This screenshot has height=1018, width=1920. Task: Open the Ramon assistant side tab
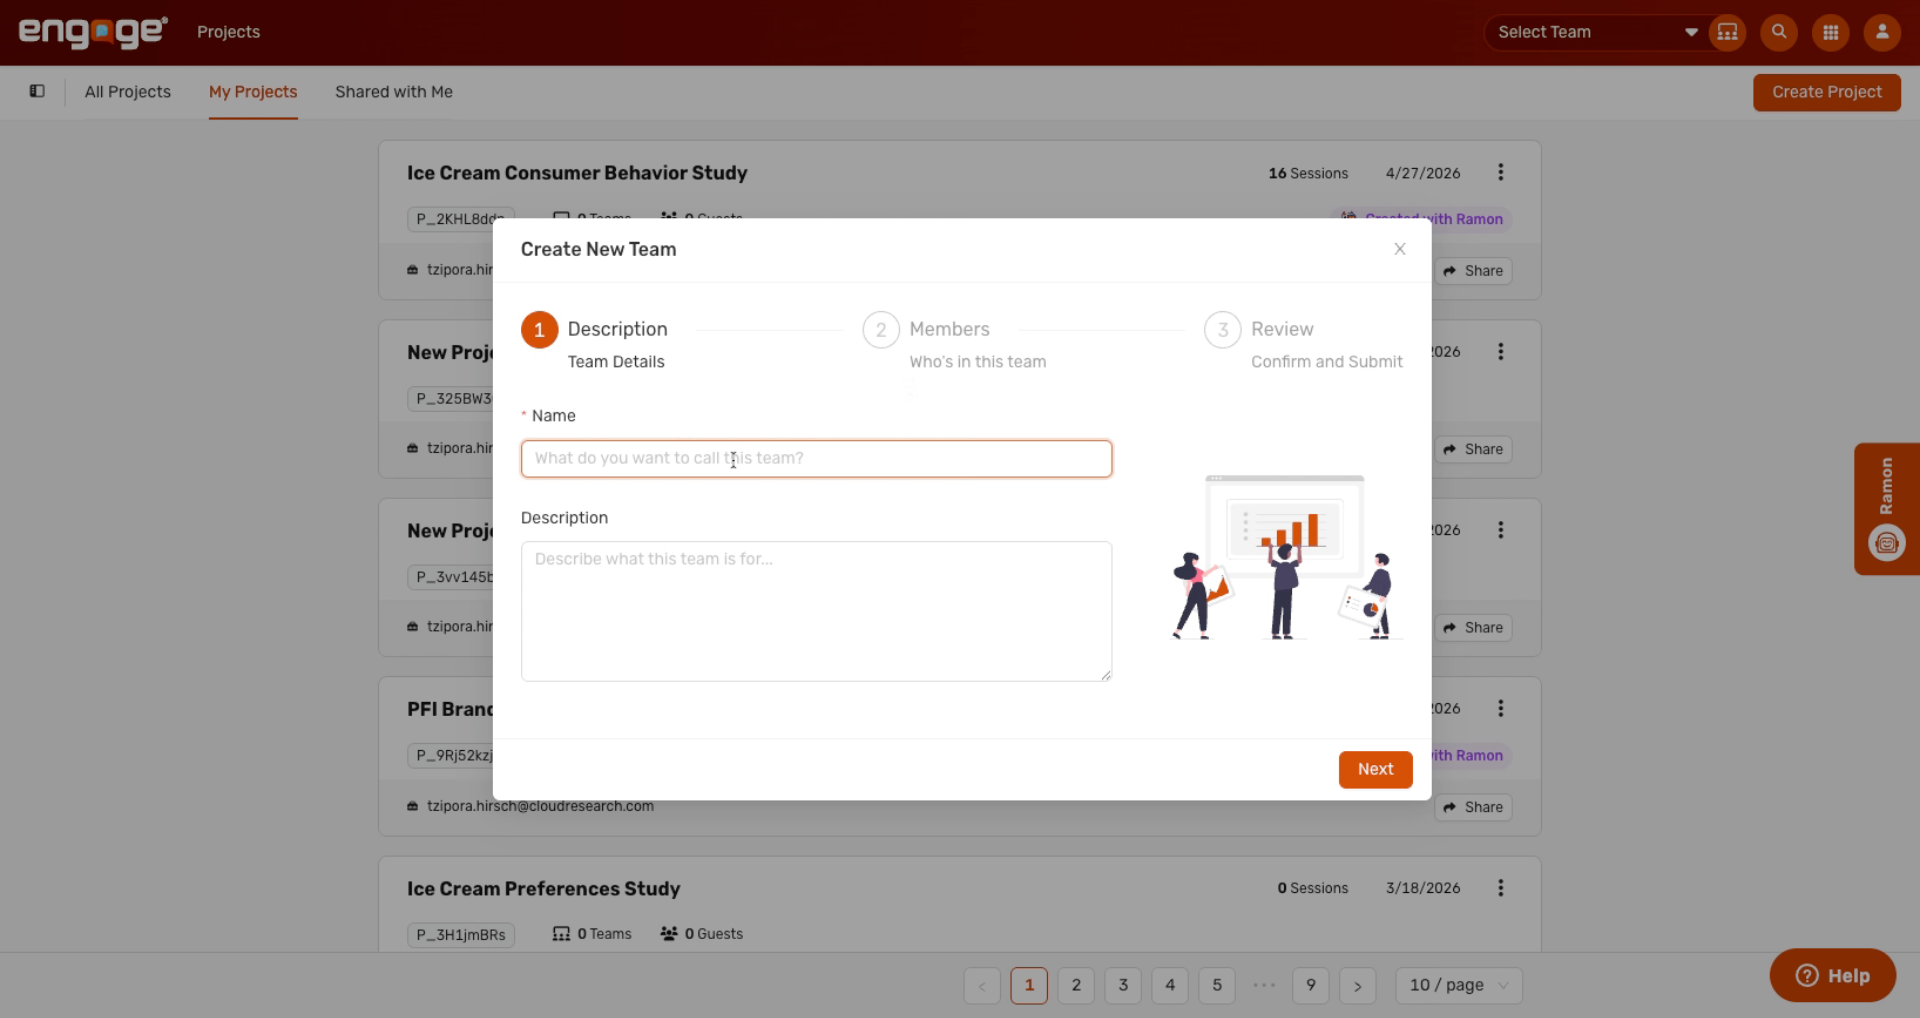coord(1886,508)
